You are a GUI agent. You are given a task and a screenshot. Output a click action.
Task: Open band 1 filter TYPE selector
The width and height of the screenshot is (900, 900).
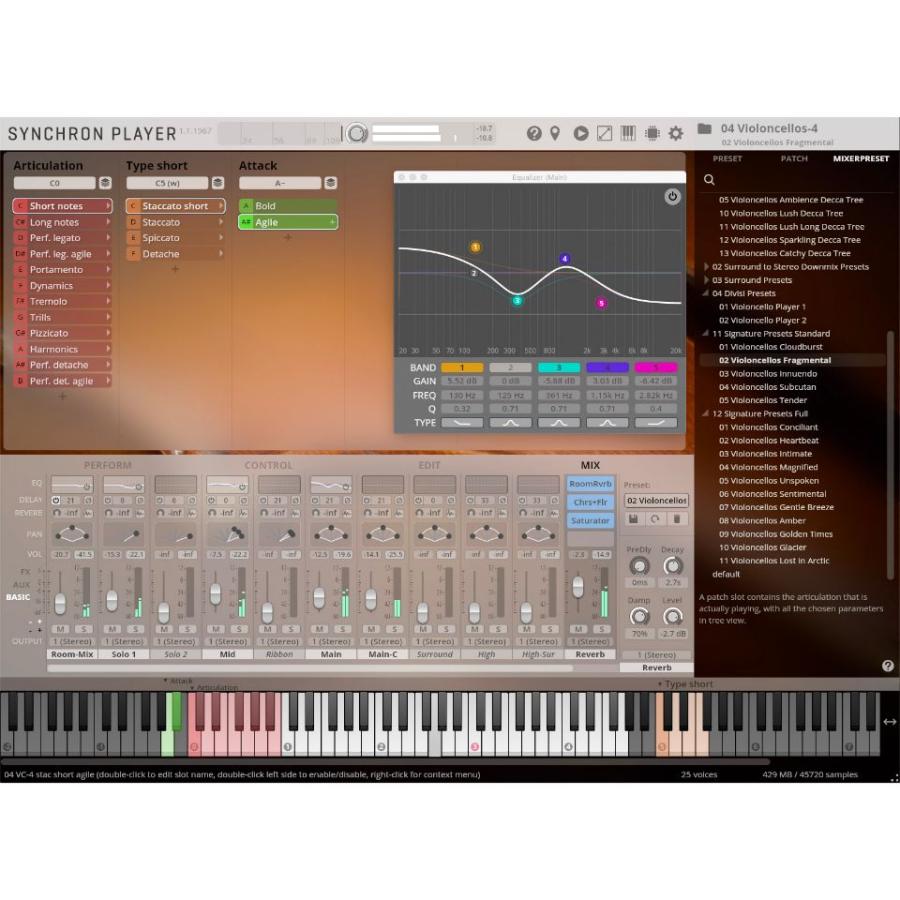[x=461, y=423]
